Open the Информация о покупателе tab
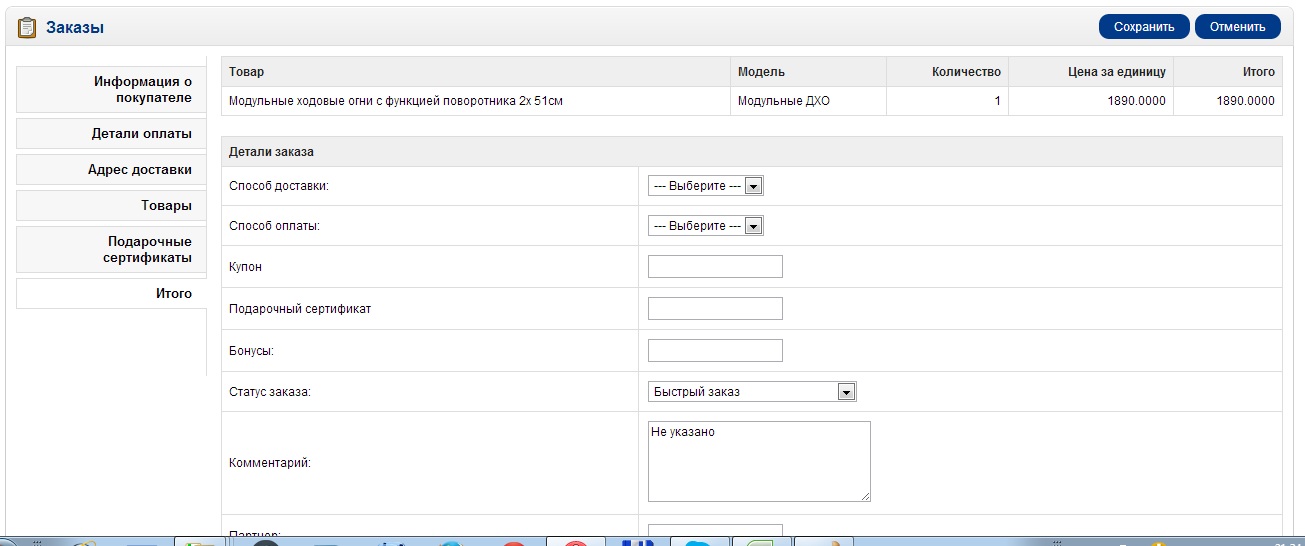The image size is (1305, 546). [111, 90]
